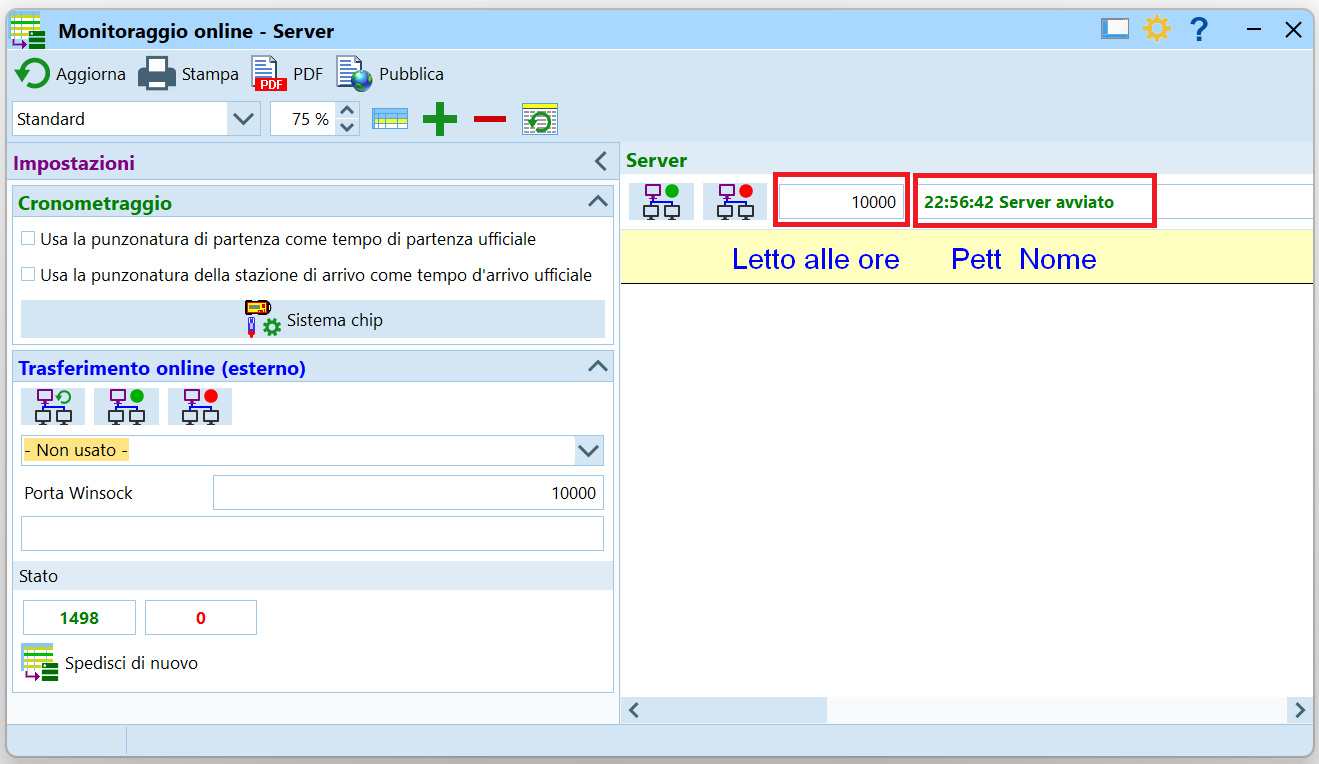Screen dimensions: 1319x764
Task: Stop the server with the red network icon
Action: 735,201
